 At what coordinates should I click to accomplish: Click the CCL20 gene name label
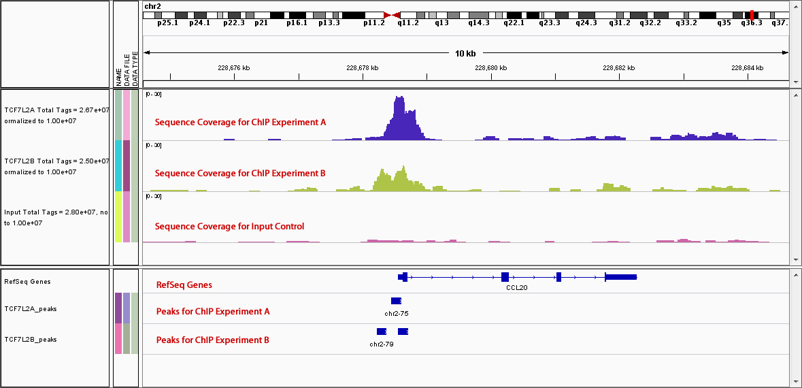pyautogui.click(x=517, y=288)
